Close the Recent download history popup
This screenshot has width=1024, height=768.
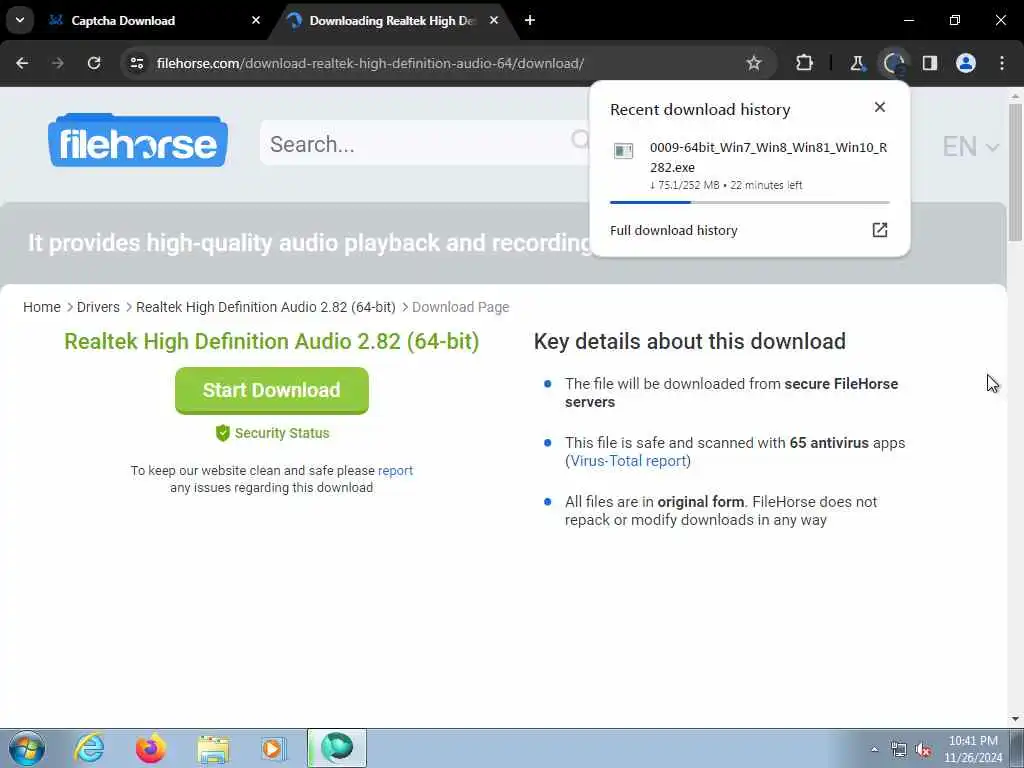pos(880,107)
